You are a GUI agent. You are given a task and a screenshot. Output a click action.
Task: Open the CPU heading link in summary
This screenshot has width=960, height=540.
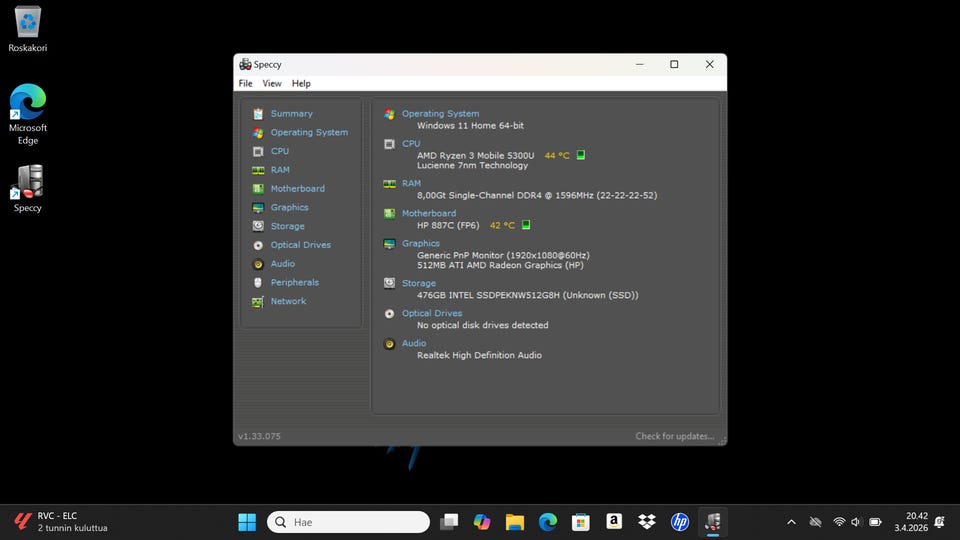[x=411, y=144]
